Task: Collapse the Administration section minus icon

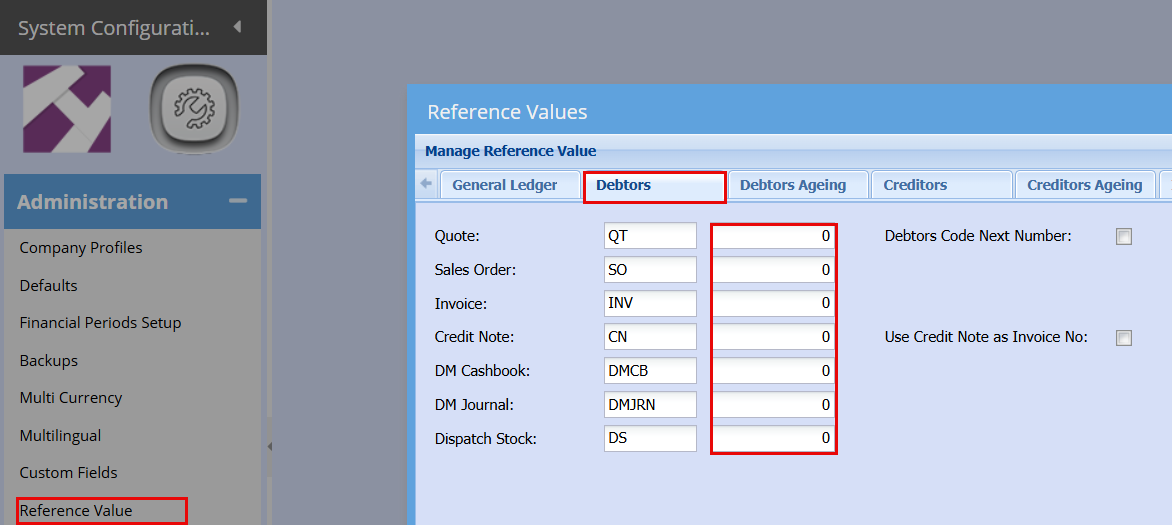Action: tap(238, 201)
